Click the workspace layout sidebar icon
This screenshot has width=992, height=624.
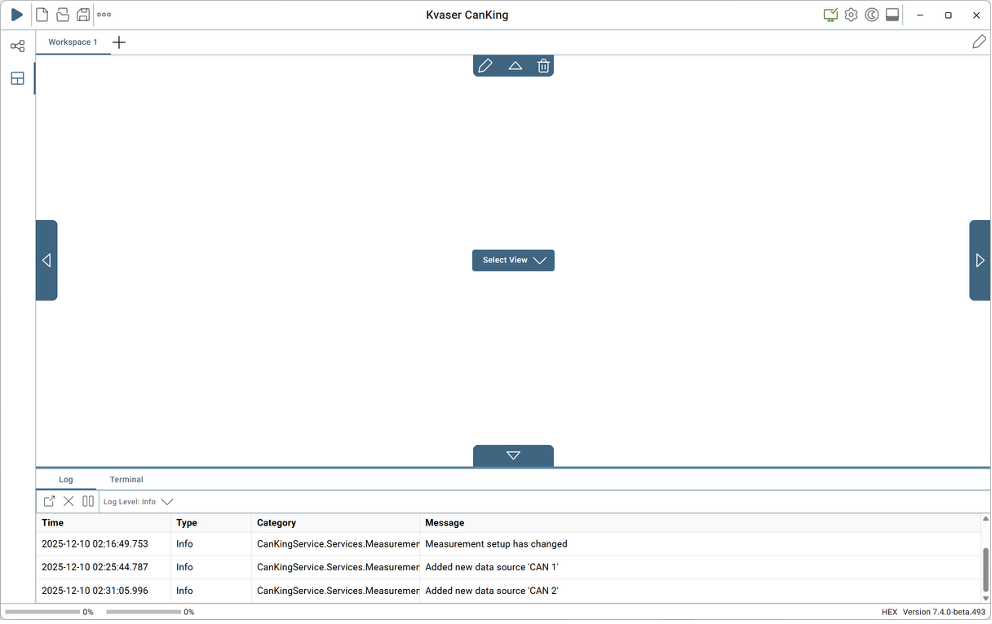(x=17, y=78)
